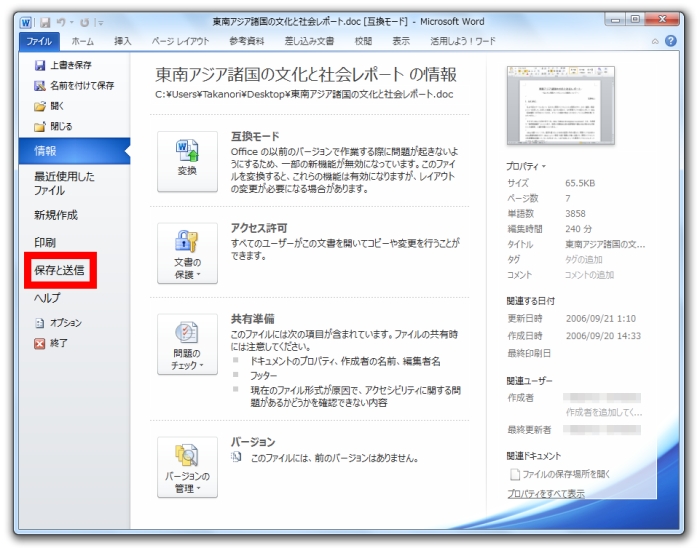
Task: Open 印刷 (Print) section
Action: click(x=45, y=242)
